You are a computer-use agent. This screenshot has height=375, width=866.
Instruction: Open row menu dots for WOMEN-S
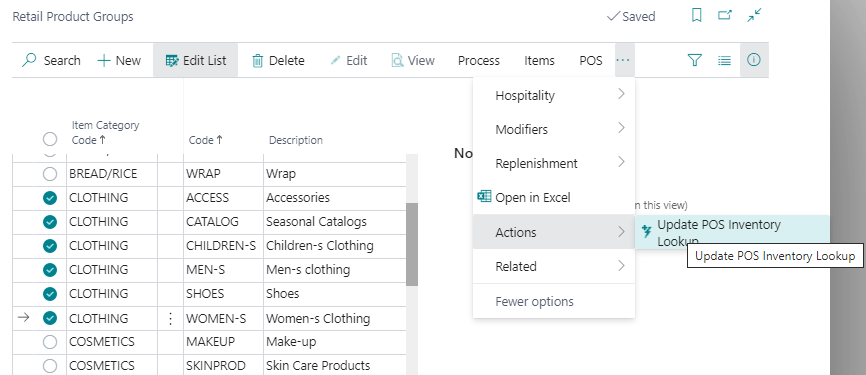click(171, 319)
